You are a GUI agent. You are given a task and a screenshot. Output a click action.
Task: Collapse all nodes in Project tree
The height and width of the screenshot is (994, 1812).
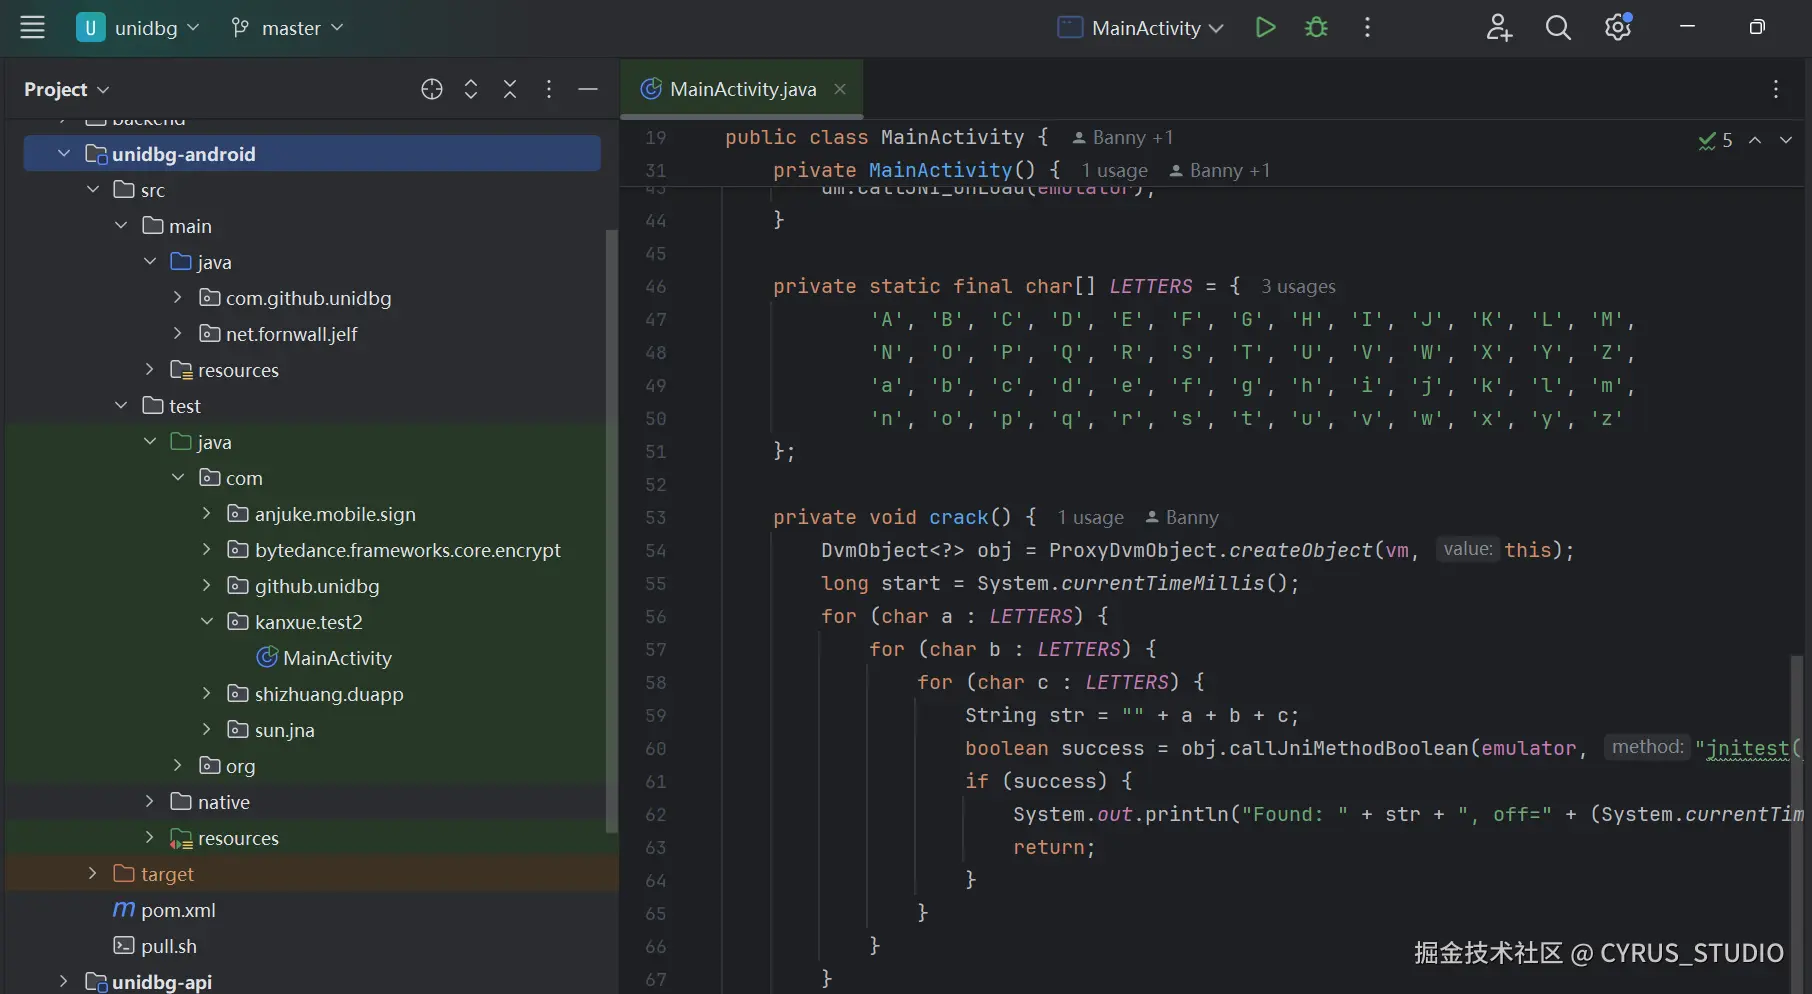tap(510, 89)
